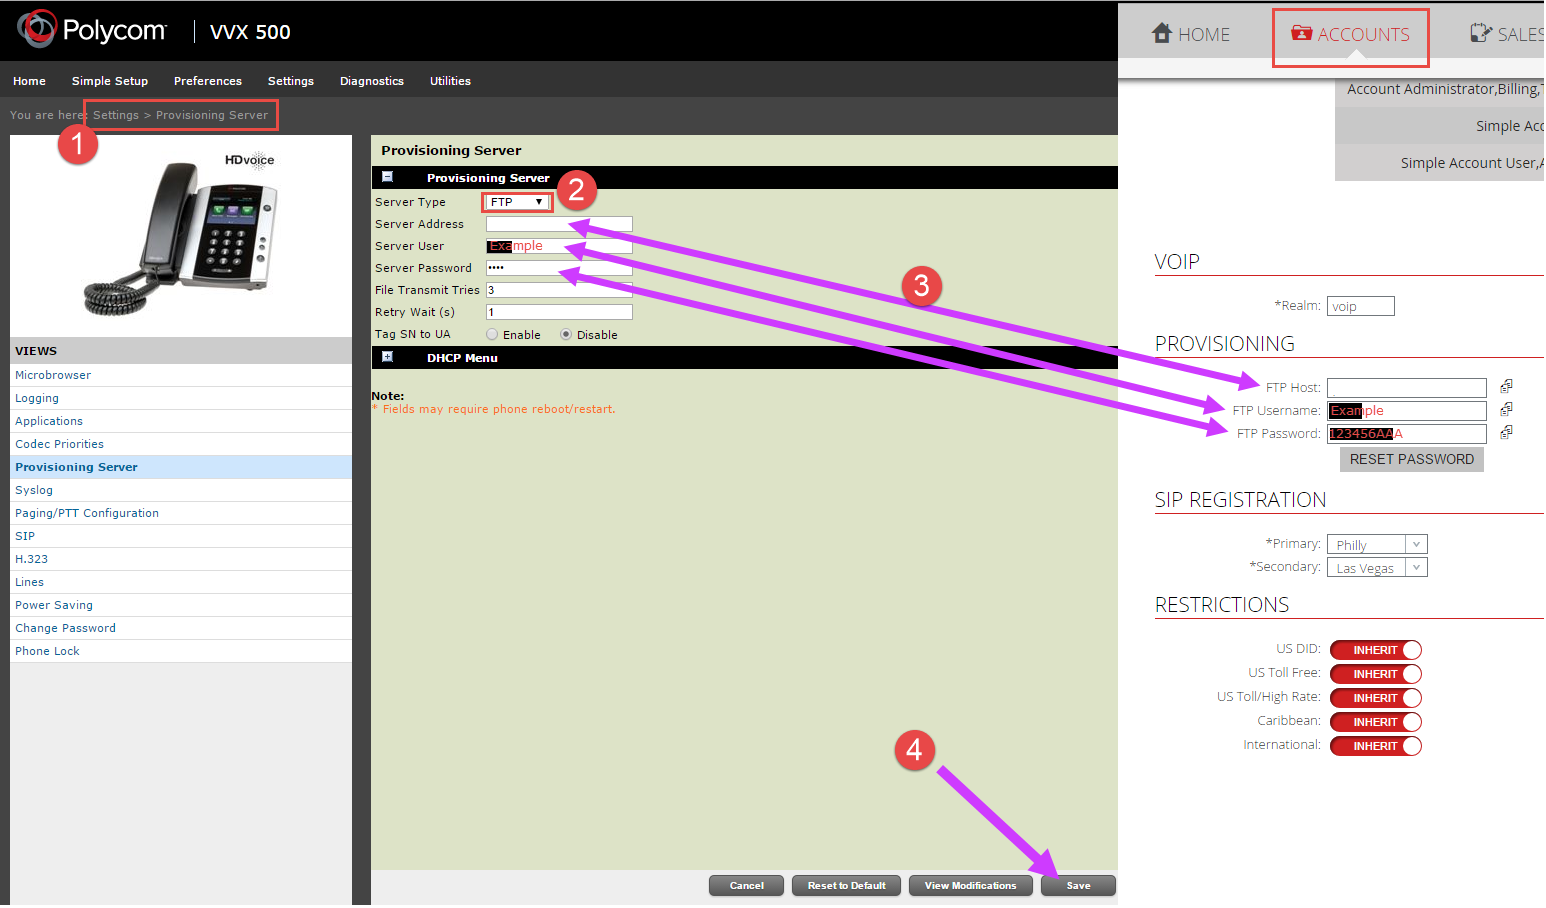
Task: Click the RESET PASSWORD button
Action: click(1411, 459)
